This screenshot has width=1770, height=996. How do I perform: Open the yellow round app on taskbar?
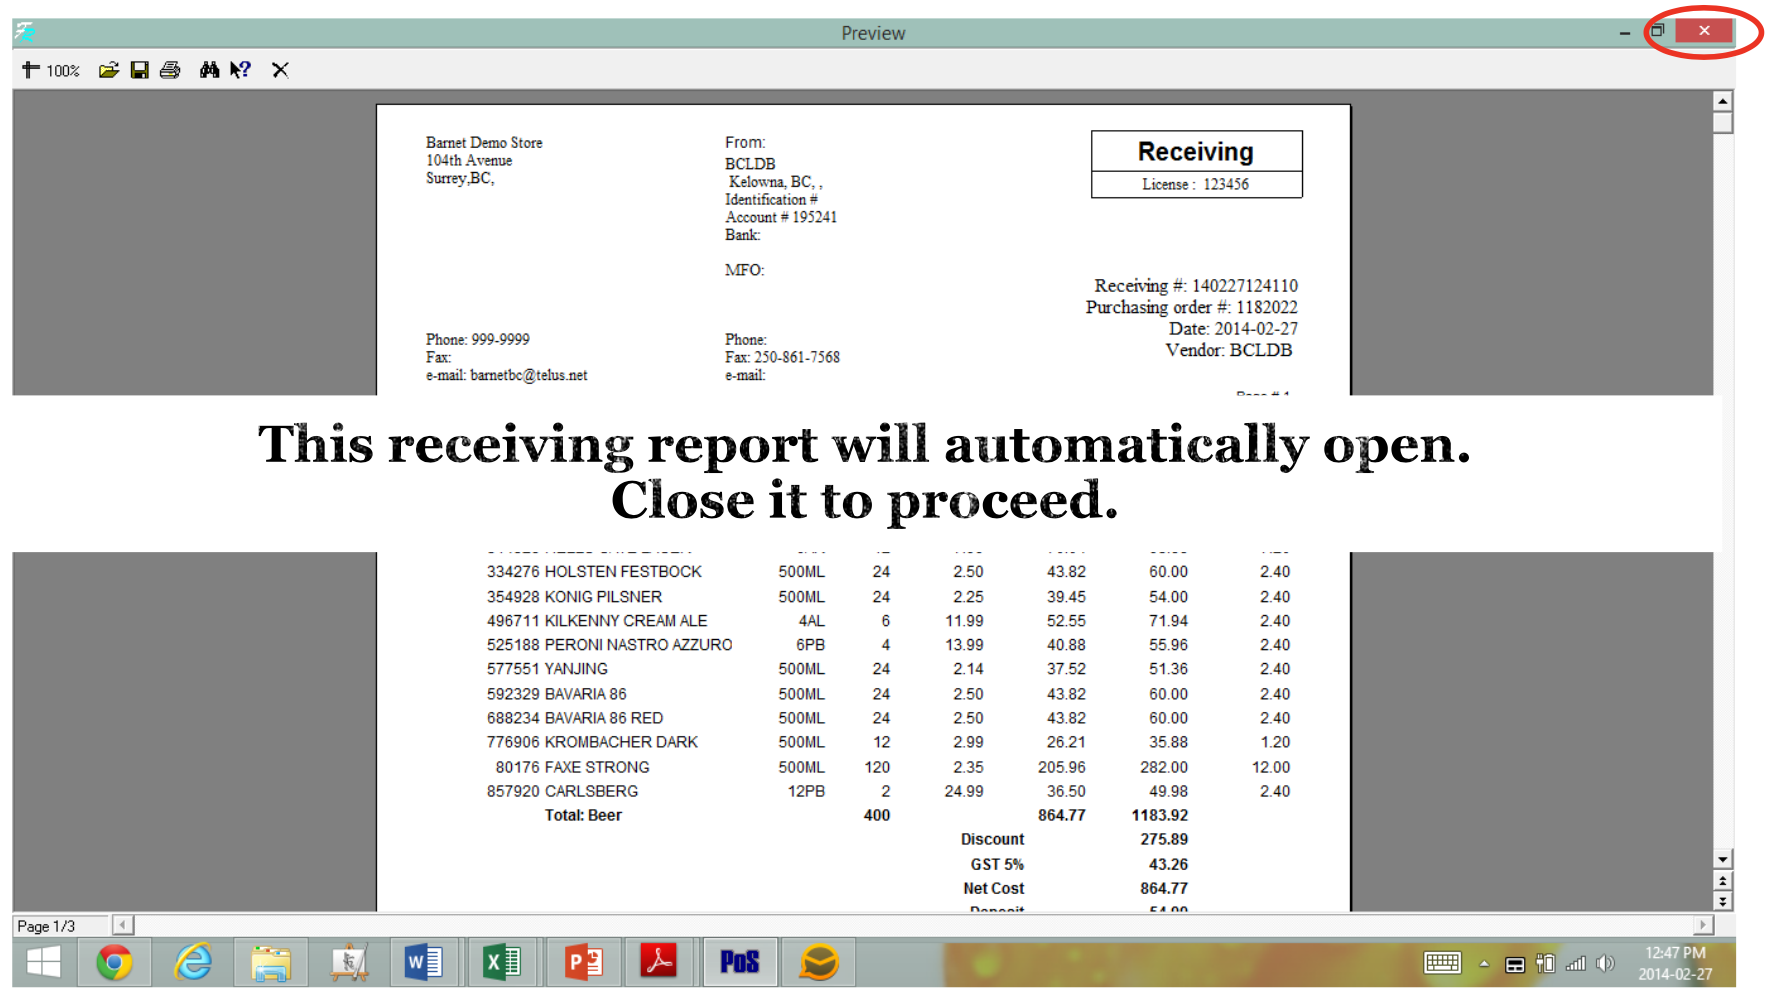pyautogui.click(x=819, y=963)
